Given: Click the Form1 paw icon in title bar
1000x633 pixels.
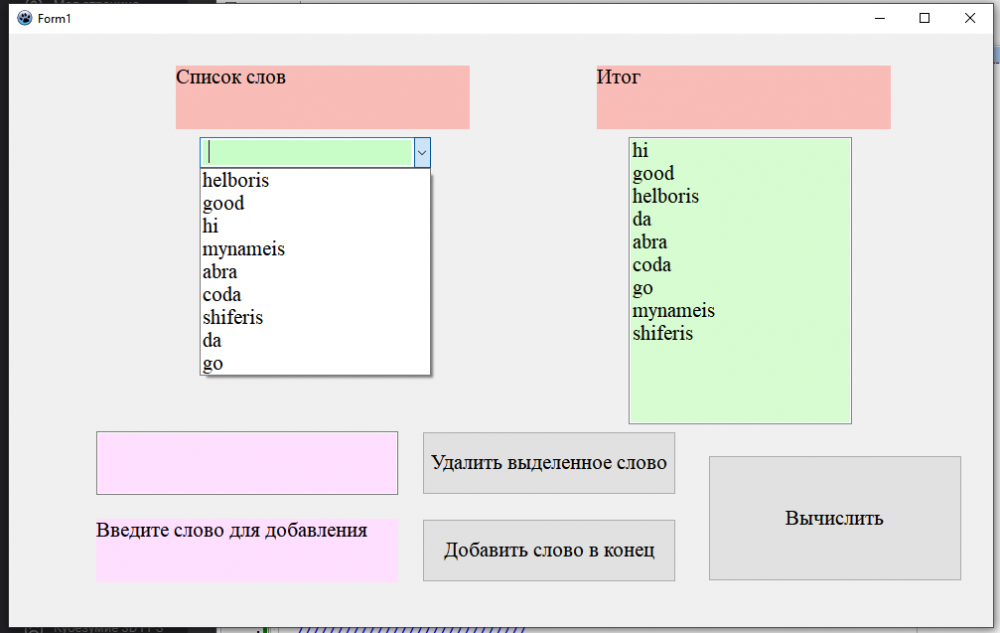Looking at the screenshot, I should point(25,18).
